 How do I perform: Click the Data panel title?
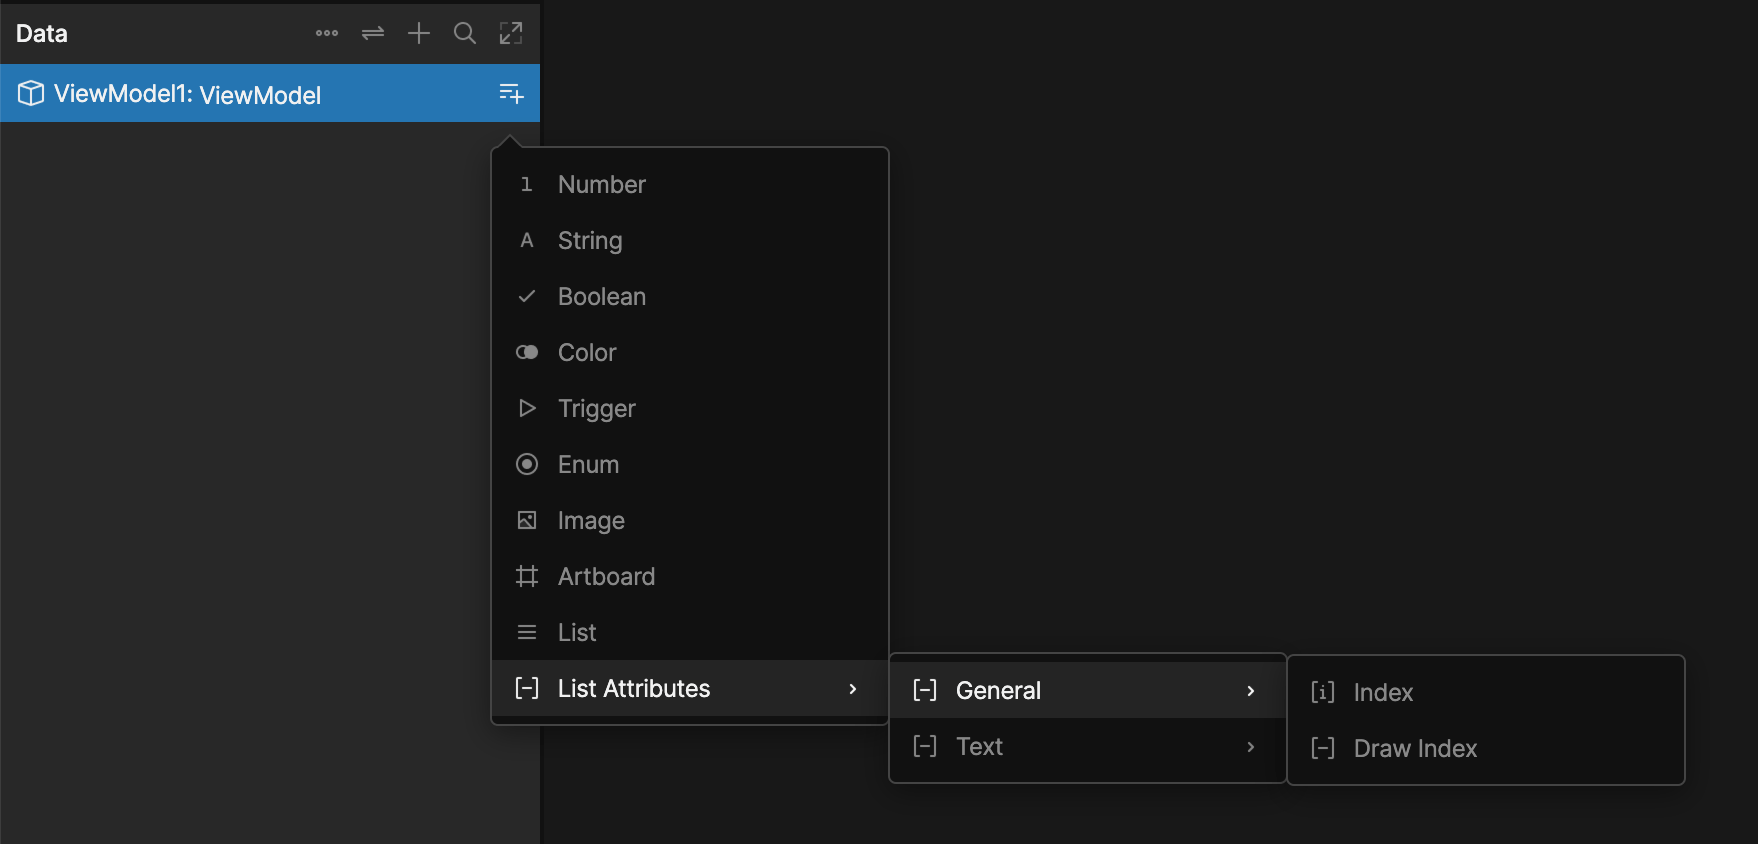[x=42, y=33]
